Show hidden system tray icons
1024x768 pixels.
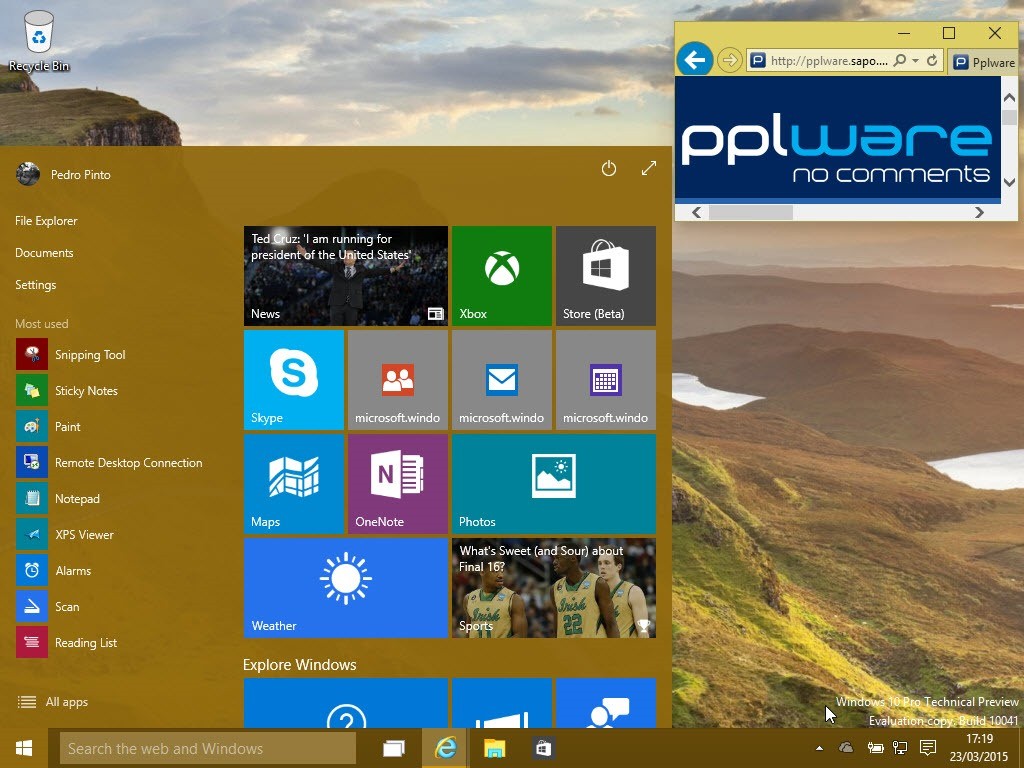pos(820,748)
